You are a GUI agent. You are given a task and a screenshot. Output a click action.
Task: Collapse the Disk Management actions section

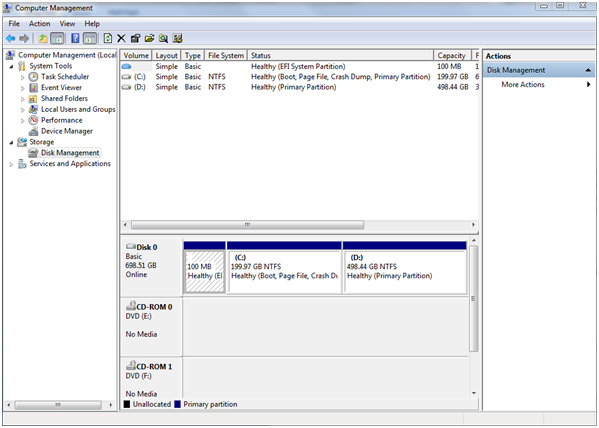(x=588, y=70)
